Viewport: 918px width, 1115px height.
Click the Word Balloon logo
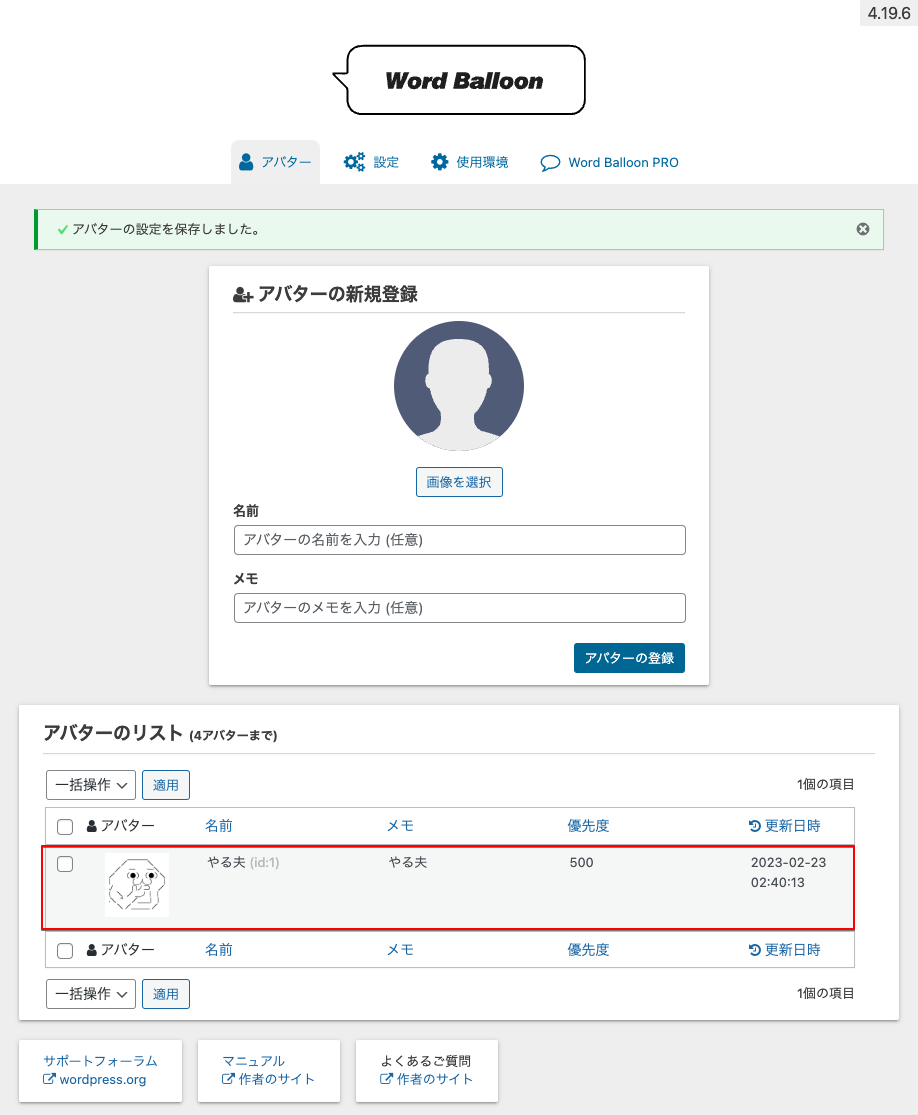coord(459,80)
